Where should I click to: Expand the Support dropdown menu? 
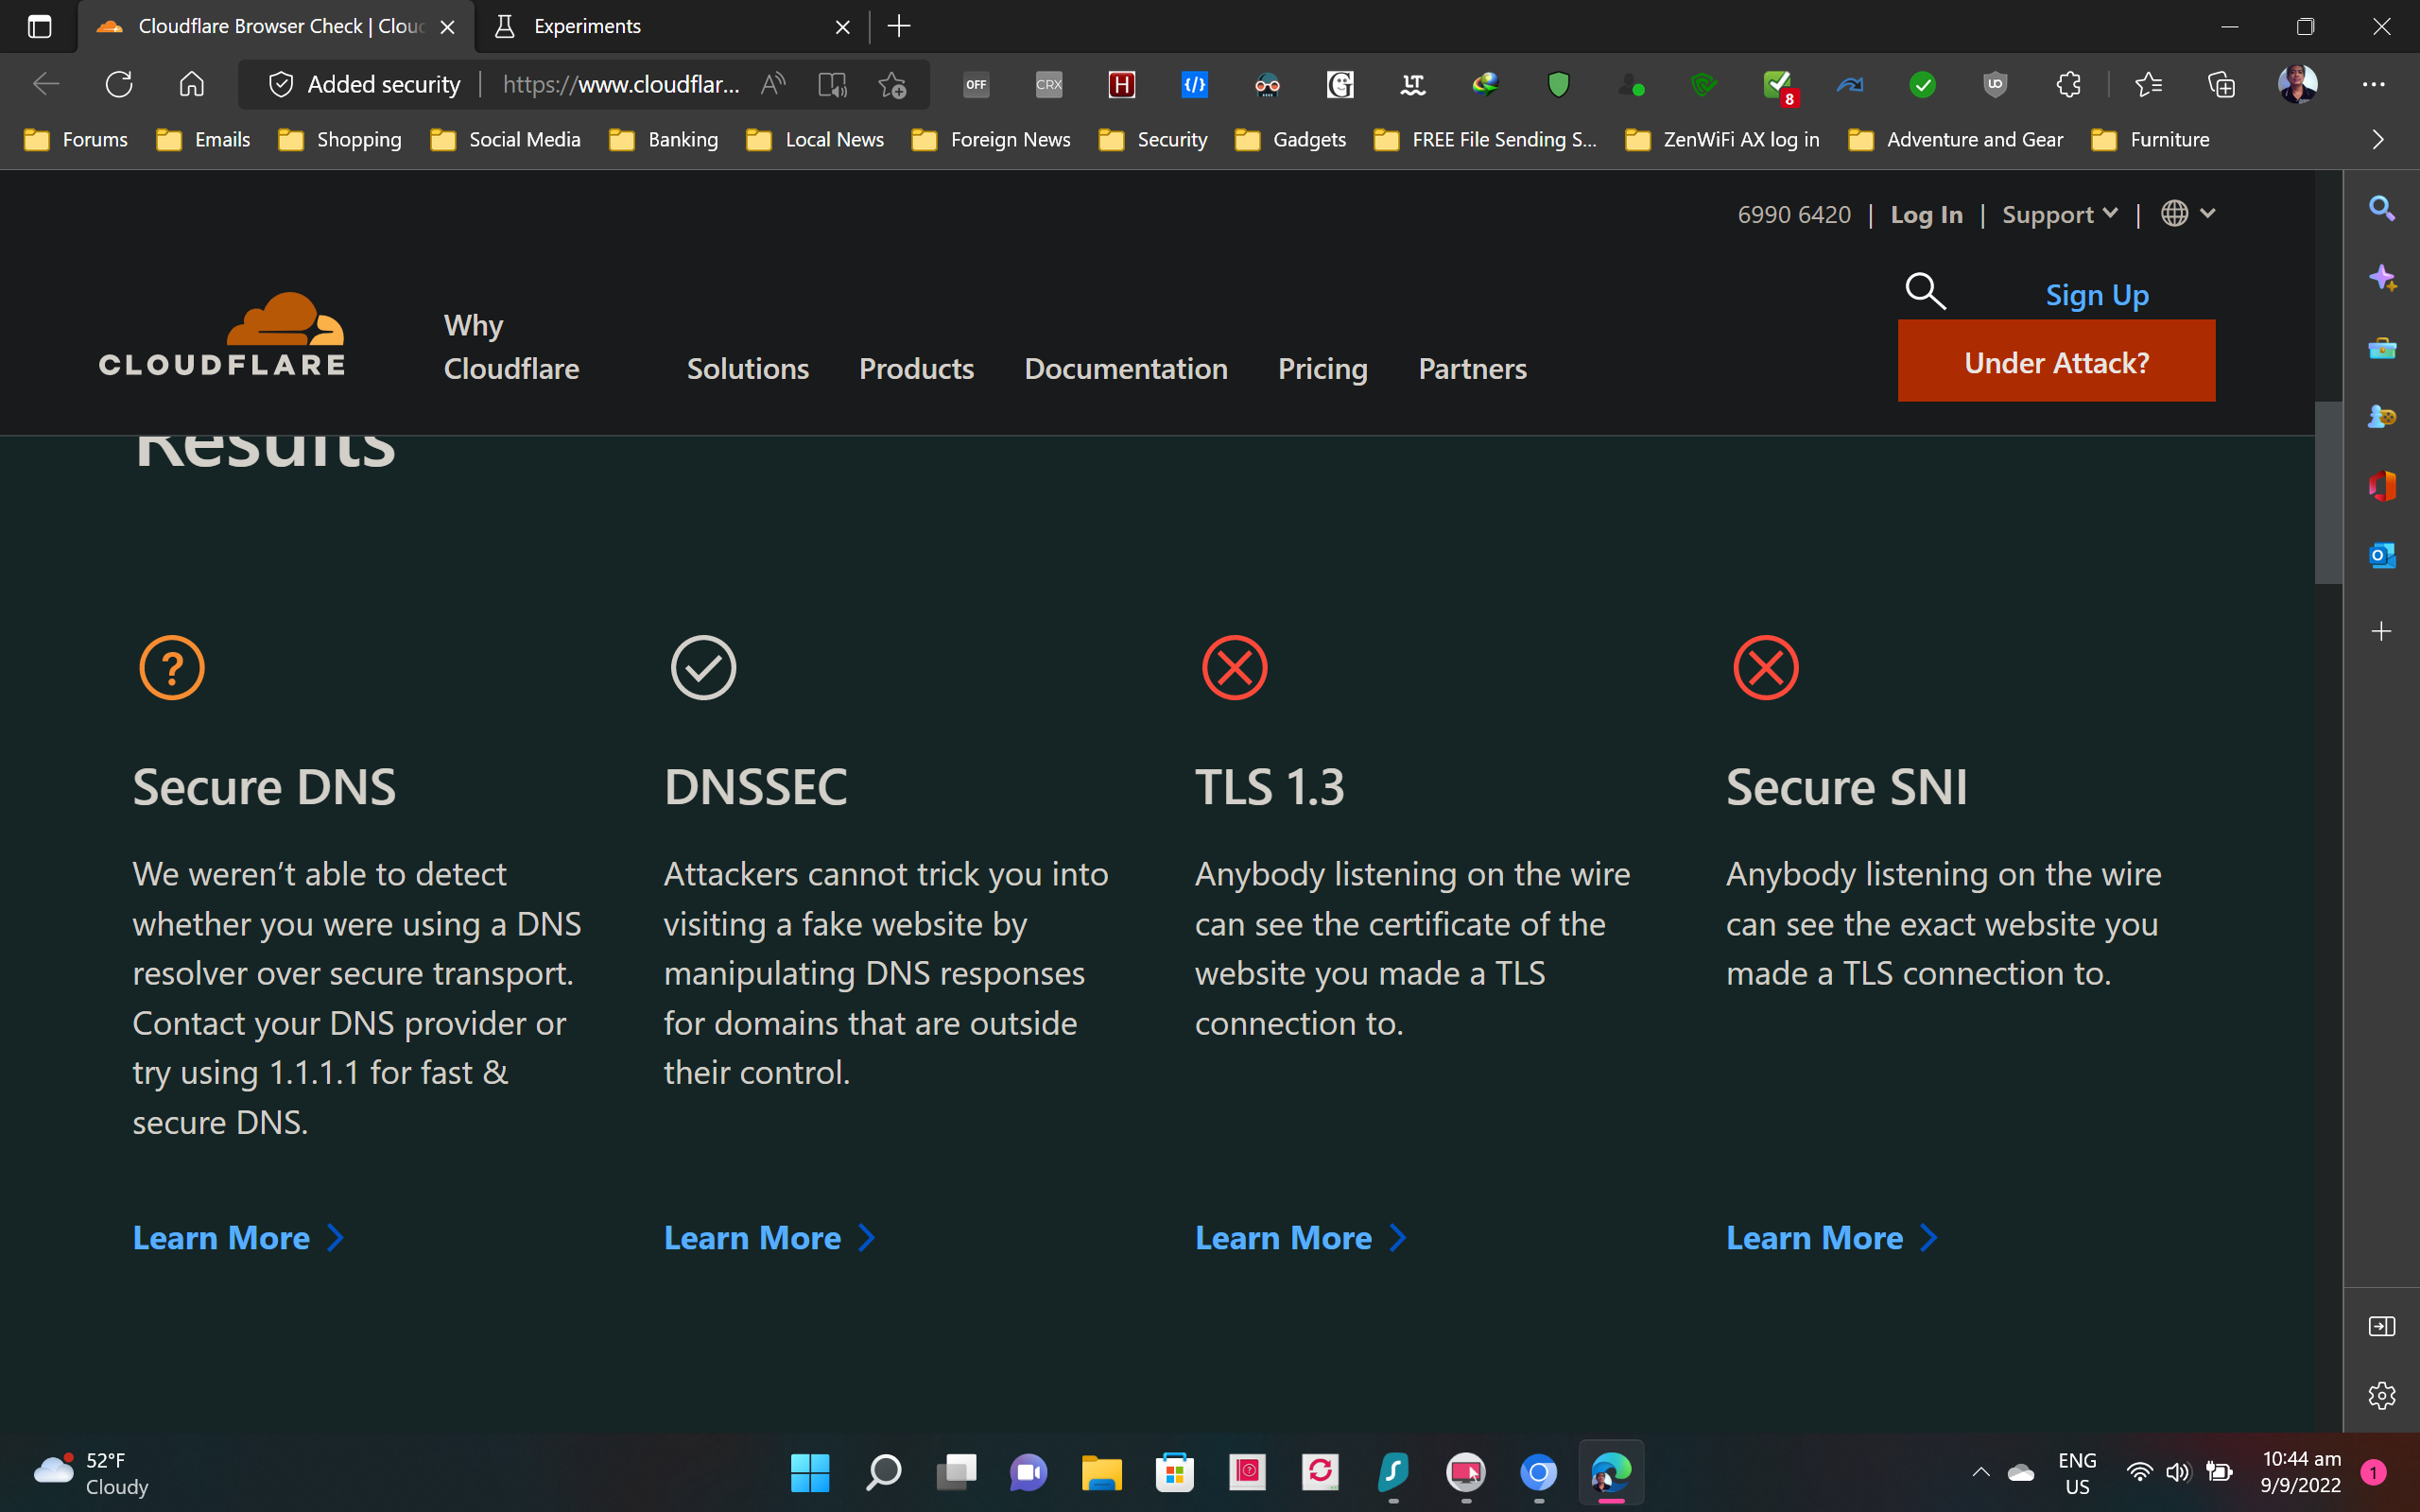[2059, 214]
